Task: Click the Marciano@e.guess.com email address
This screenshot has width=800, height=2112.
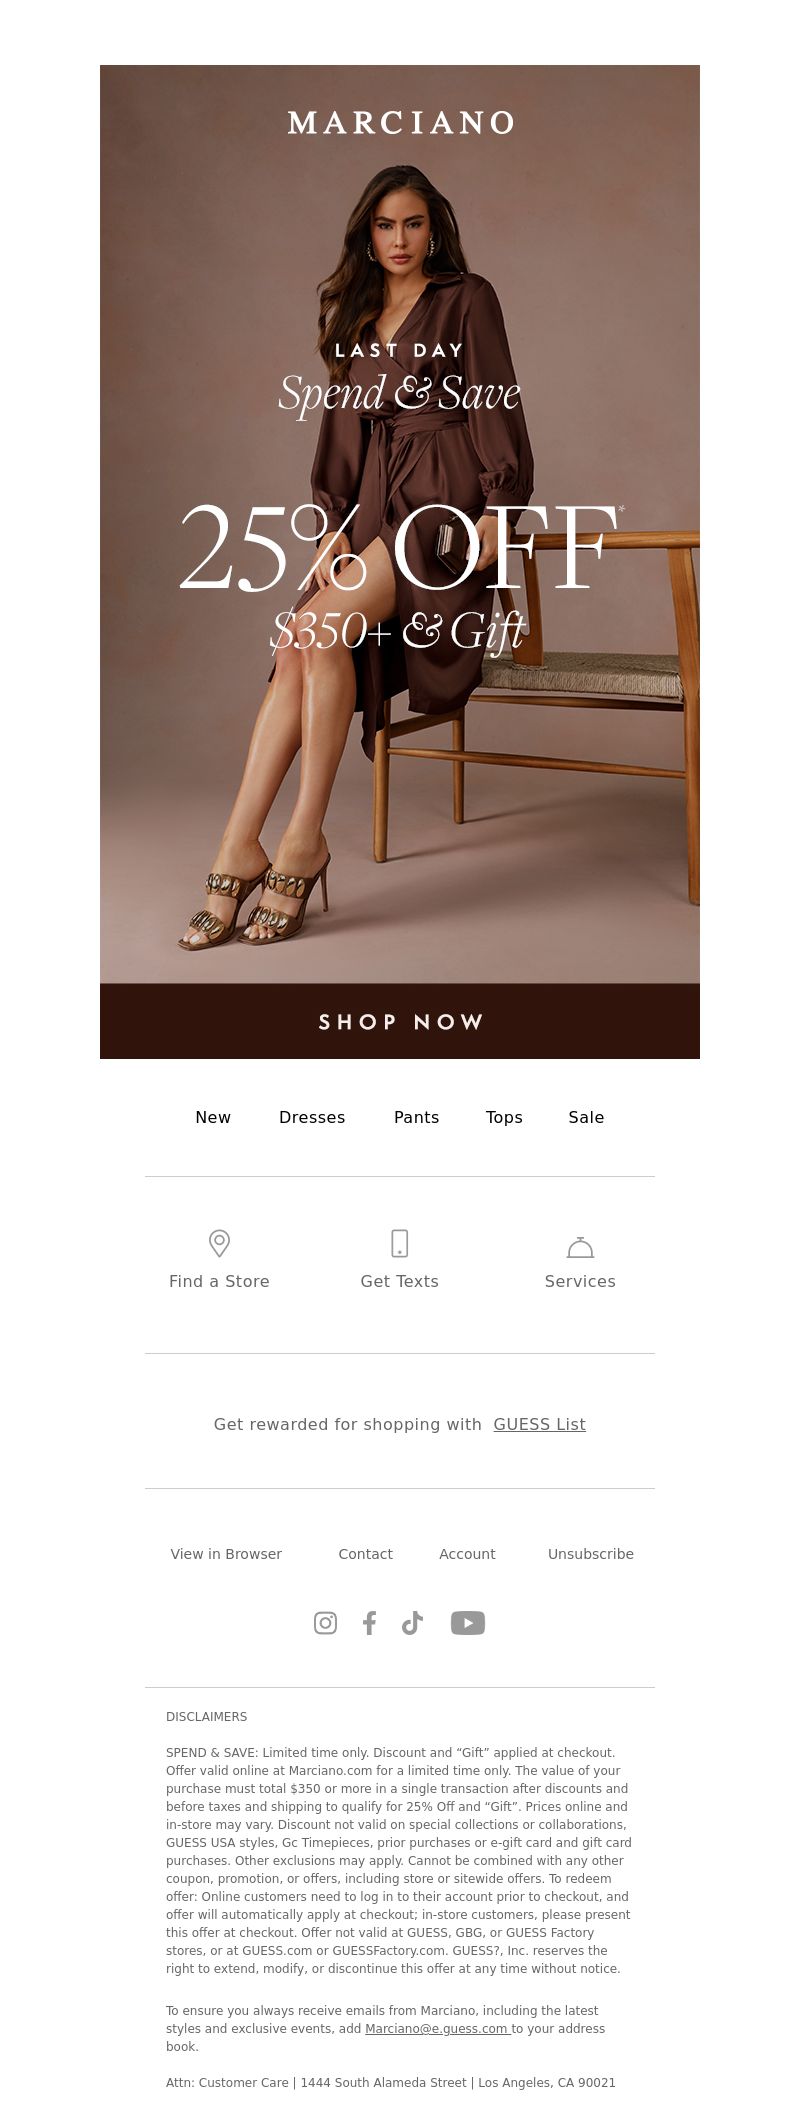Action: 437,2028
